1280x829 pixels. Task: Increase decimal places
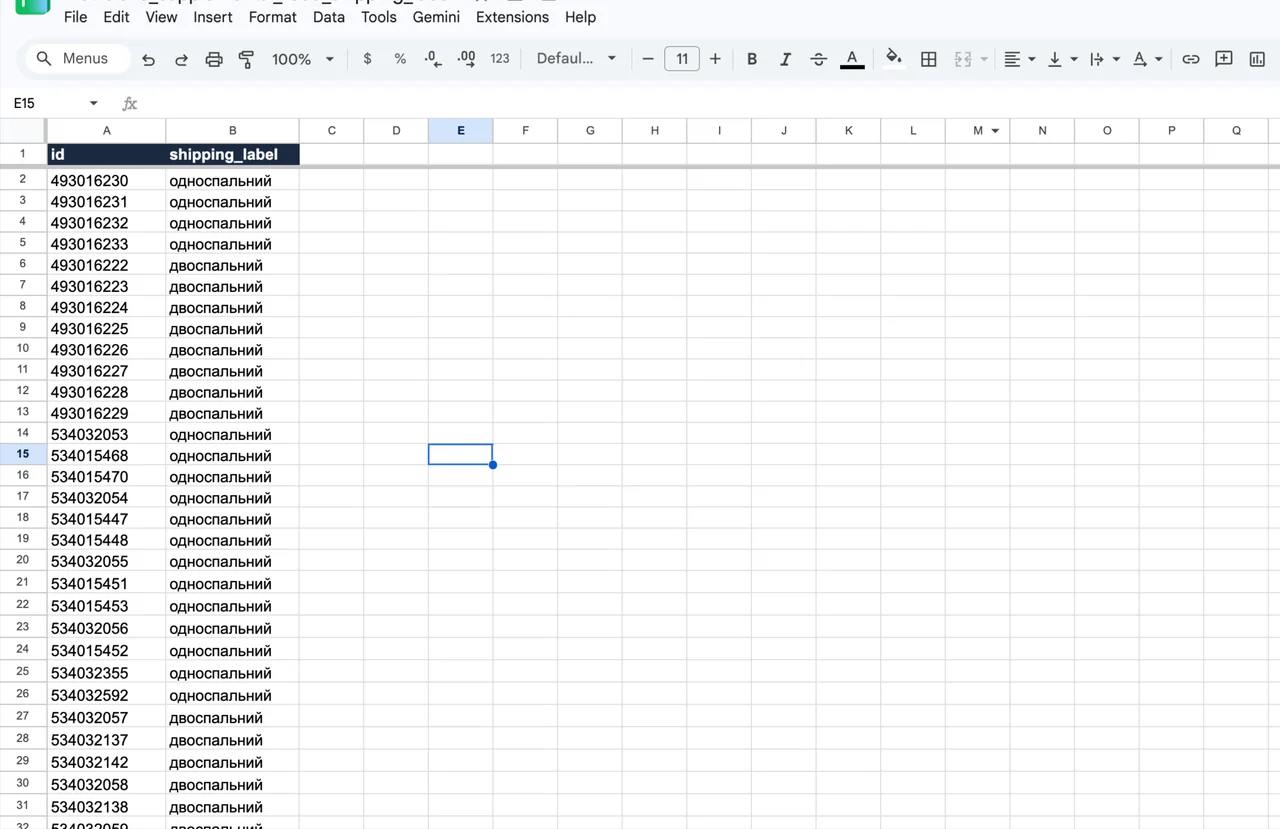click(x=466, y=59)
